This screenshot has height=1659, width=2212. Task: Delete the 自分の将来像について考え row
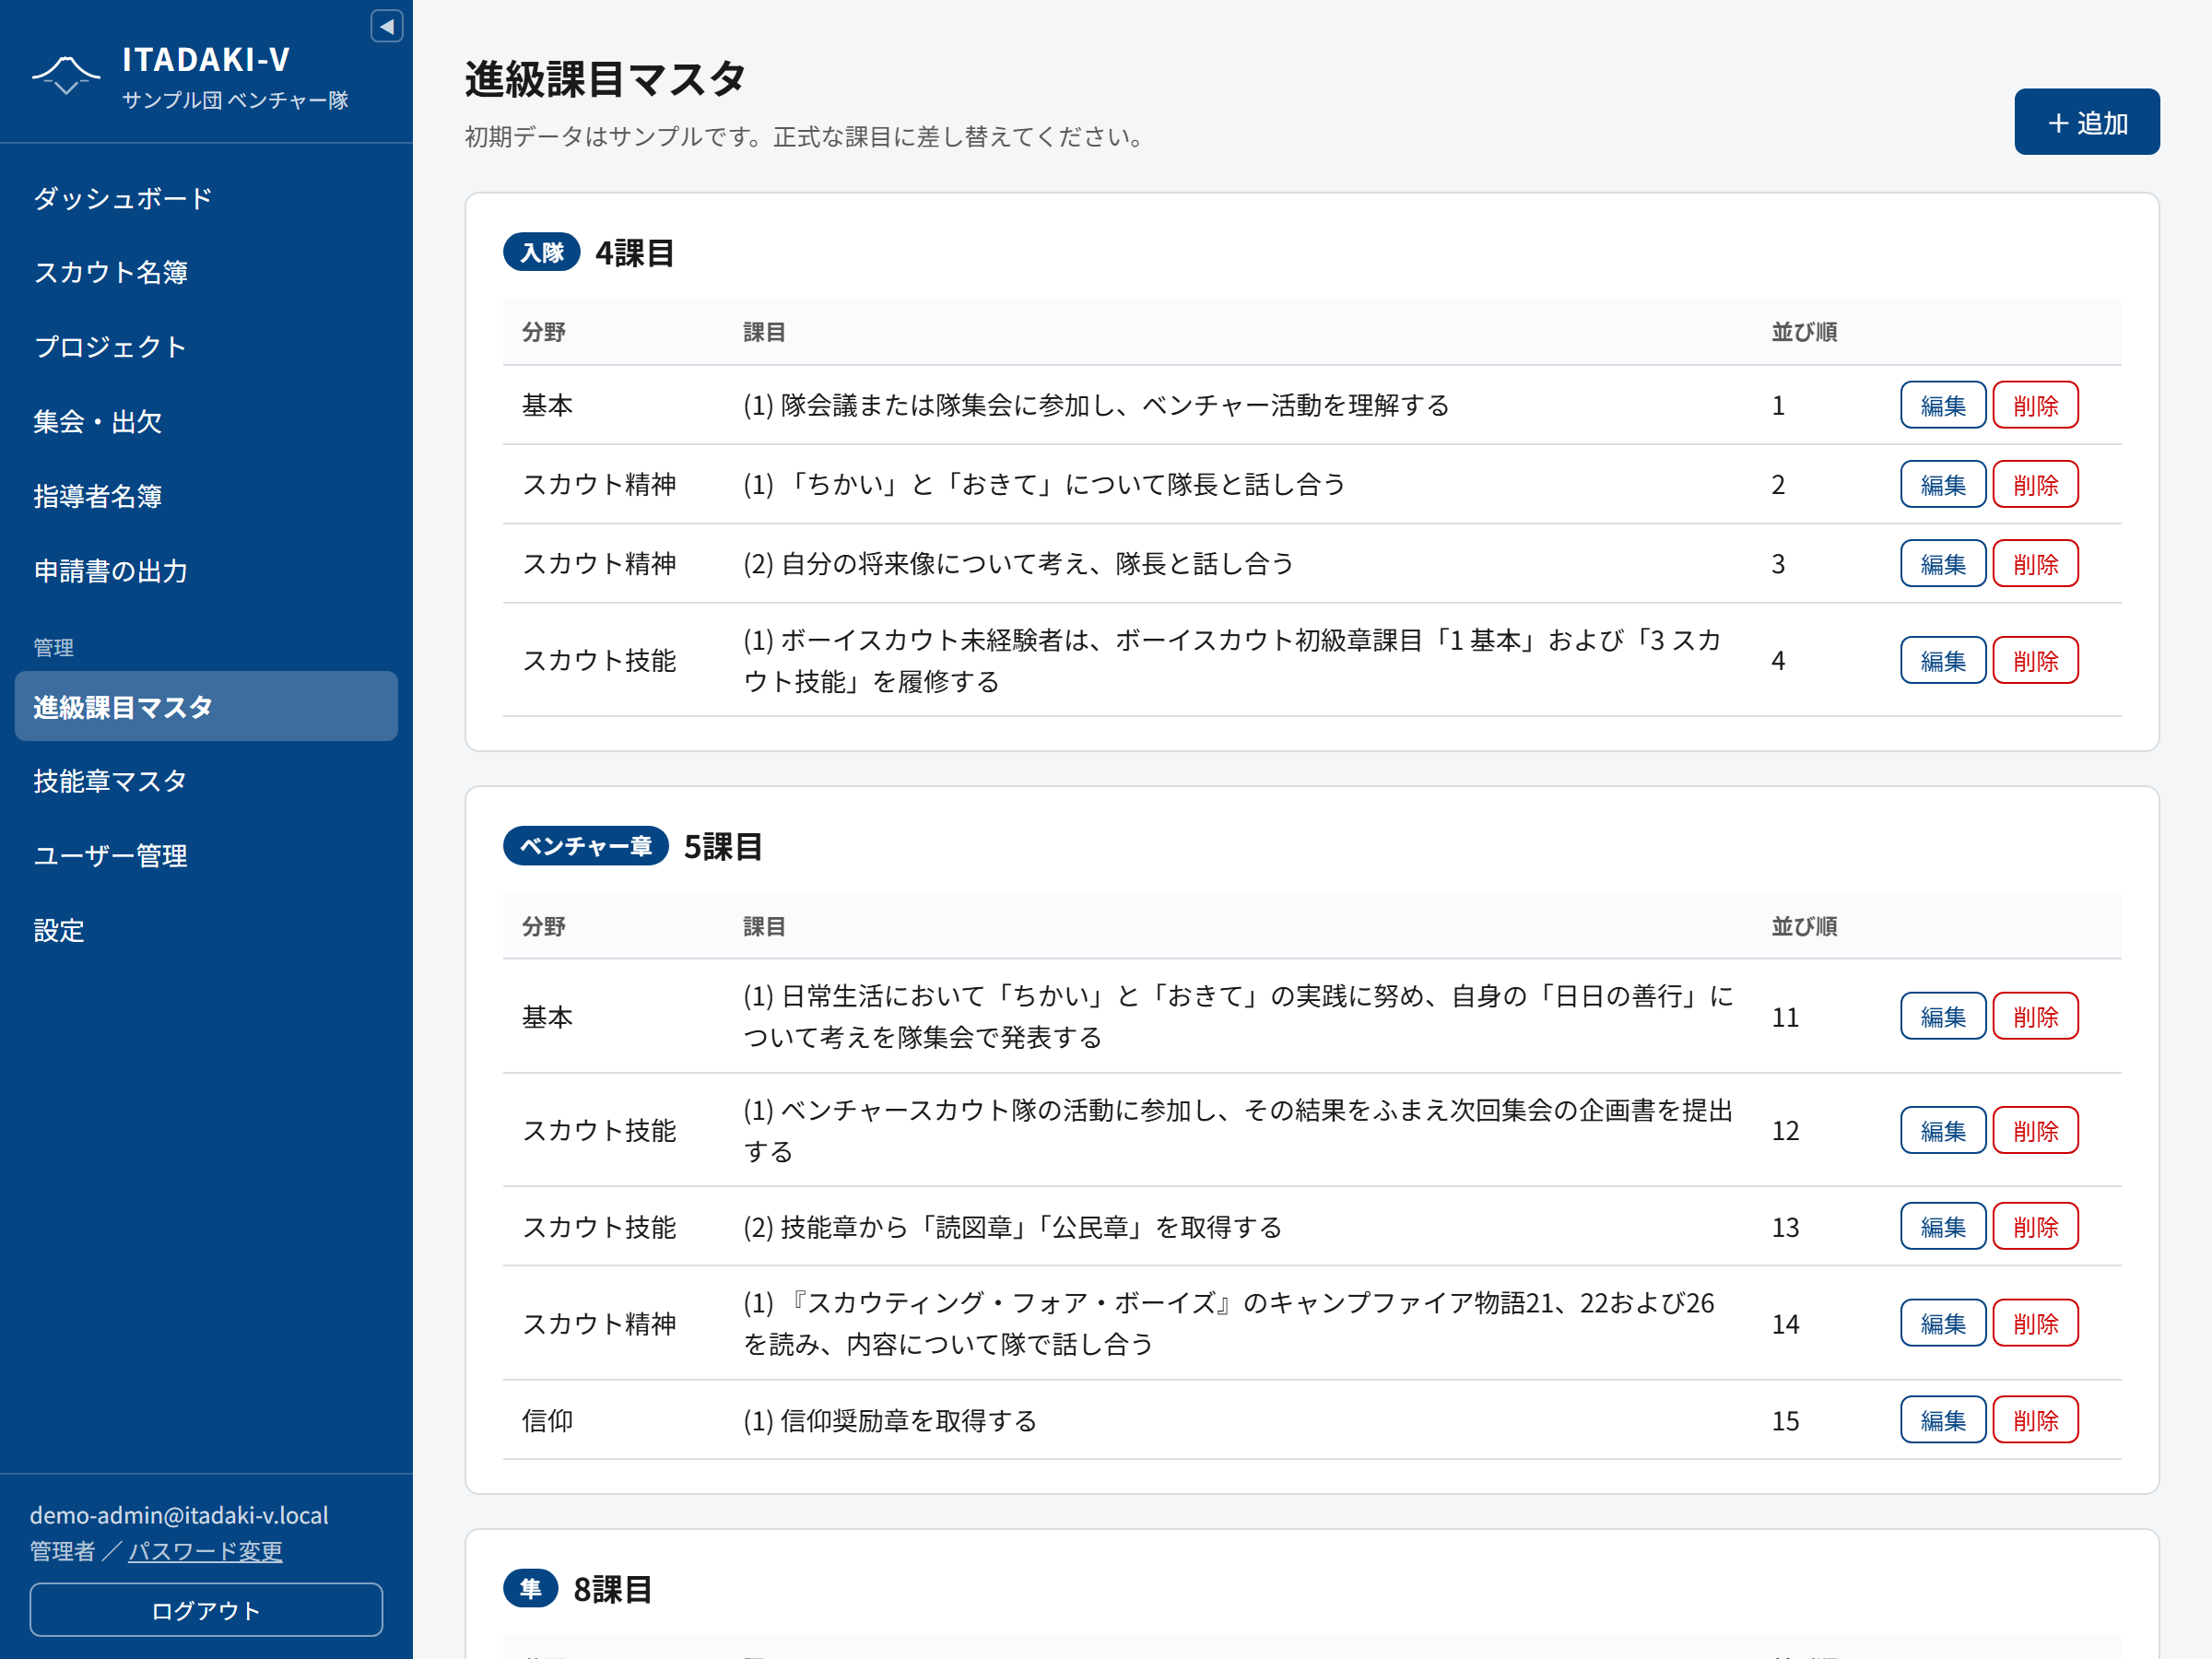2035,564
